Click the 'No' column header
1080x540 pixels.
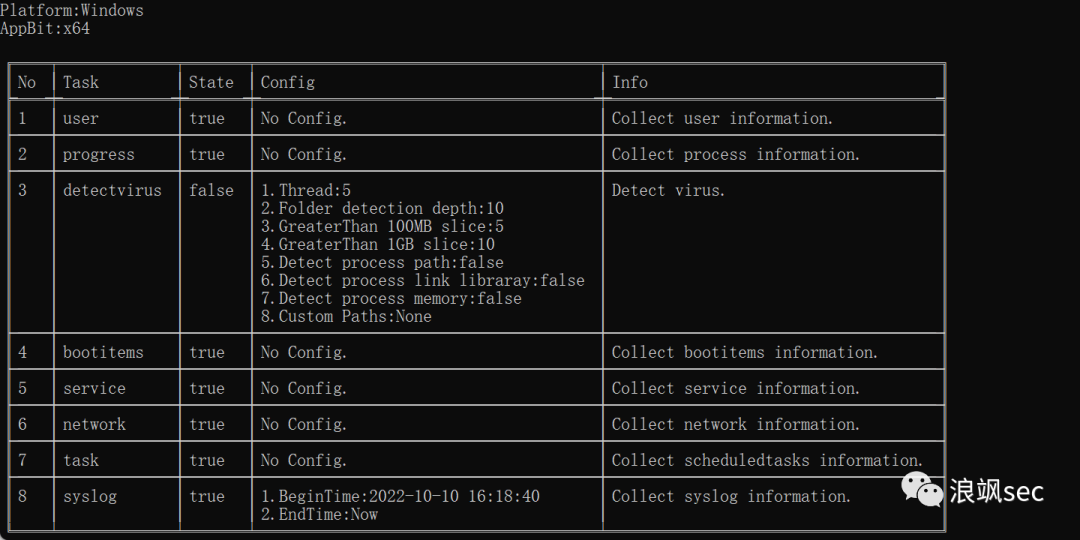(27, 82)
